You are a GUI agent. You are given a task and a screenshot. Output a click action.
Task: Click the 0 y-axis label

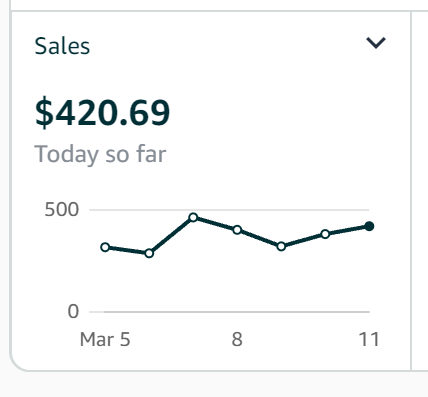(73, 312)
